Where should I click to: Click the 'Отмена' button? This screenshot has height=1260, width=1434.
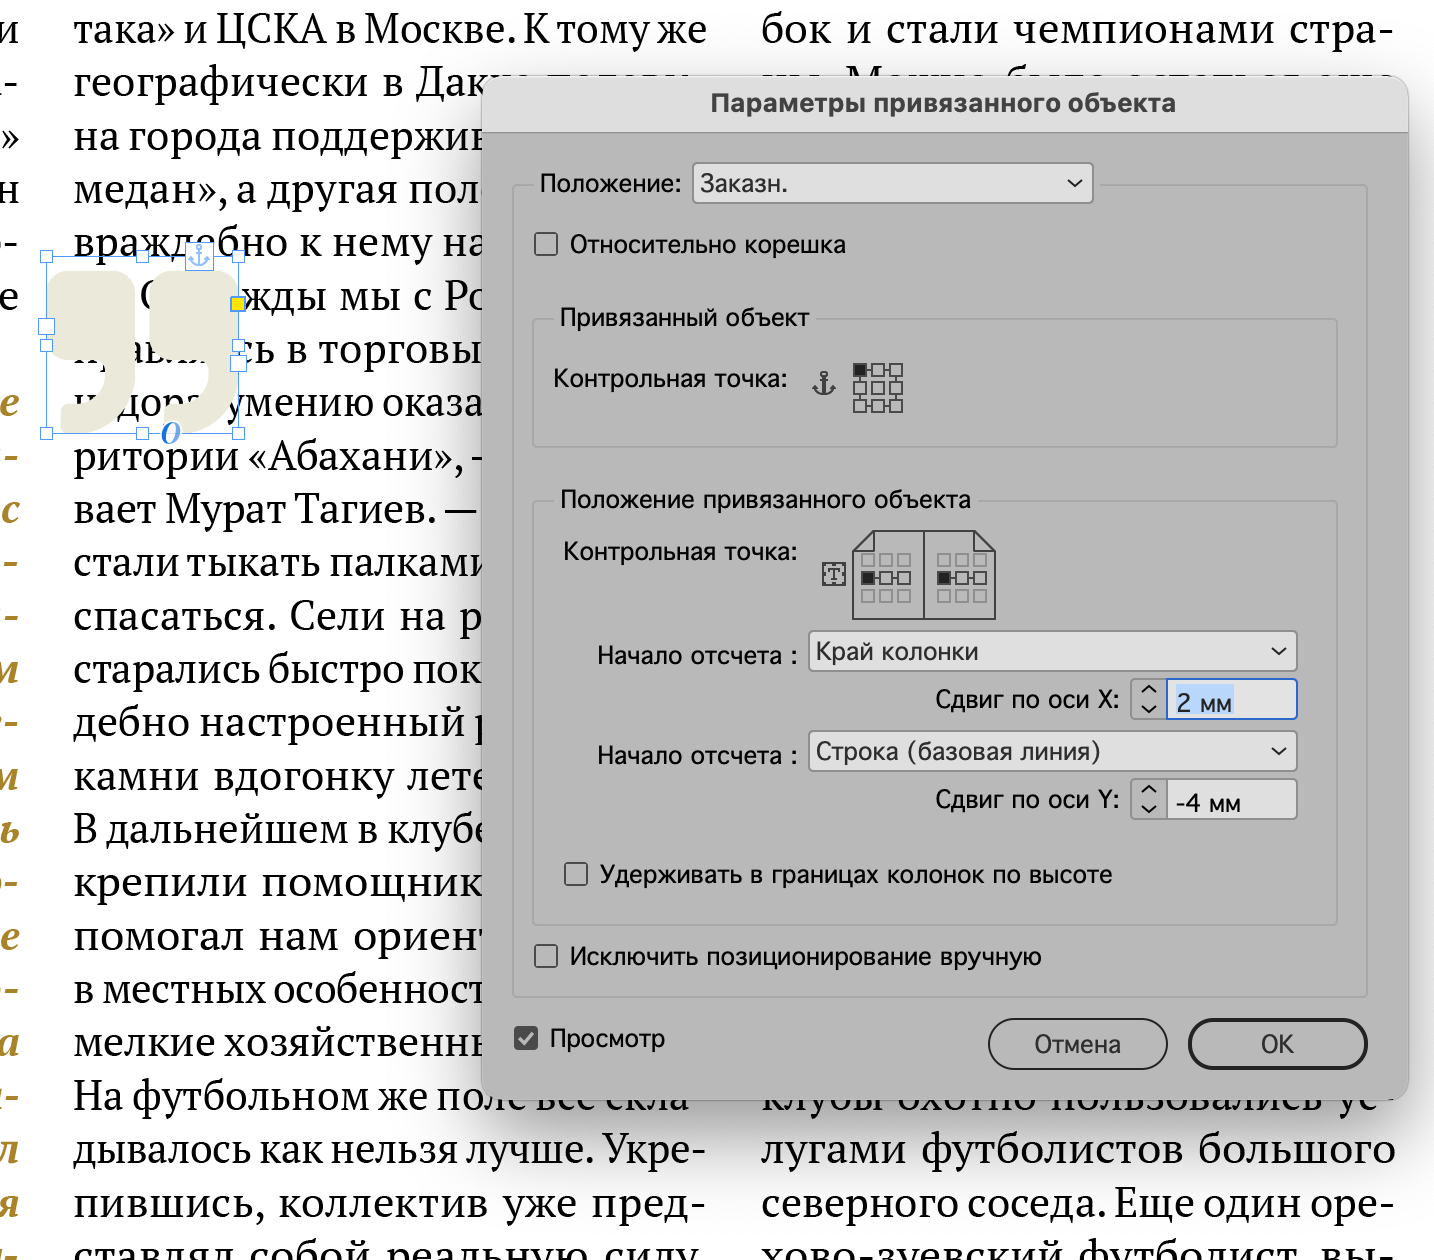pos(1077,1044)
